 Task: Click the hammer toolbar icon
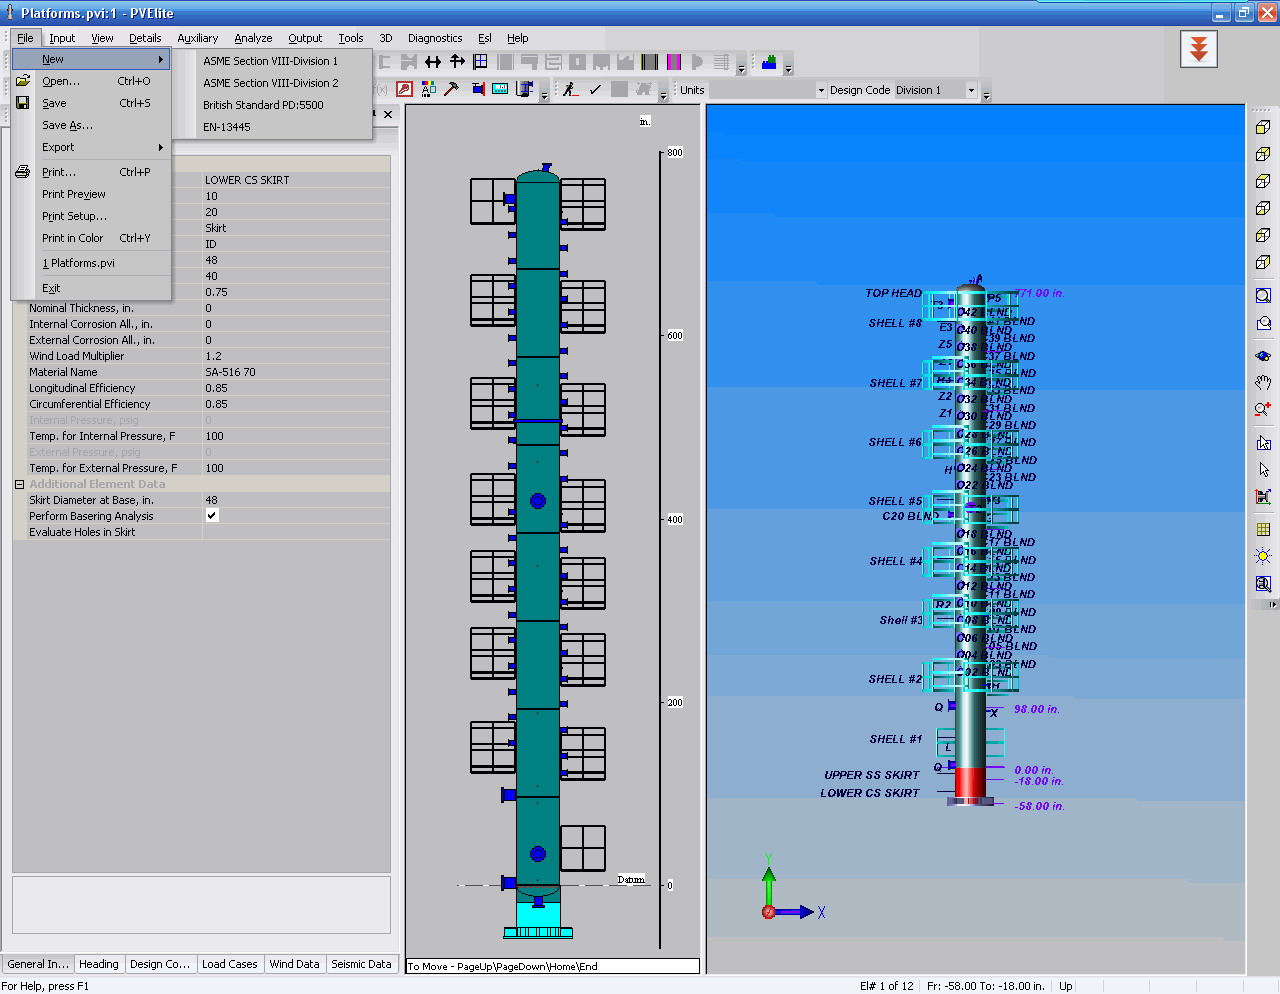pos(452,89)
